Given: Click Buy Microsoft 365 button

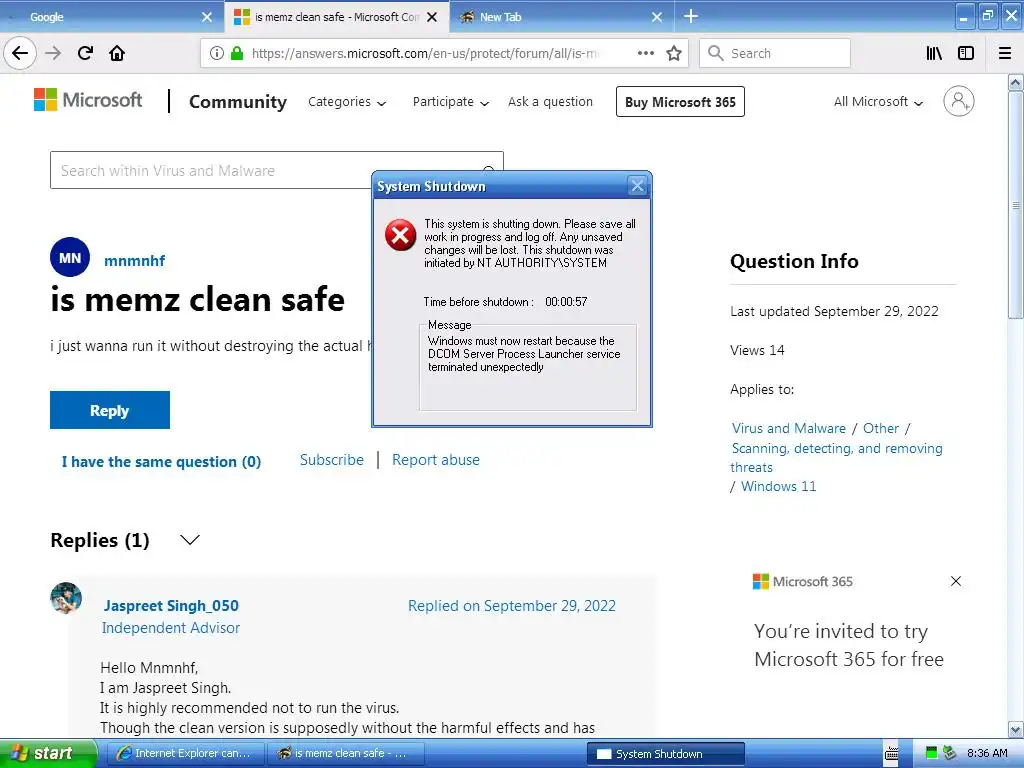Looking at the screenshot, I should click(680, 102).
